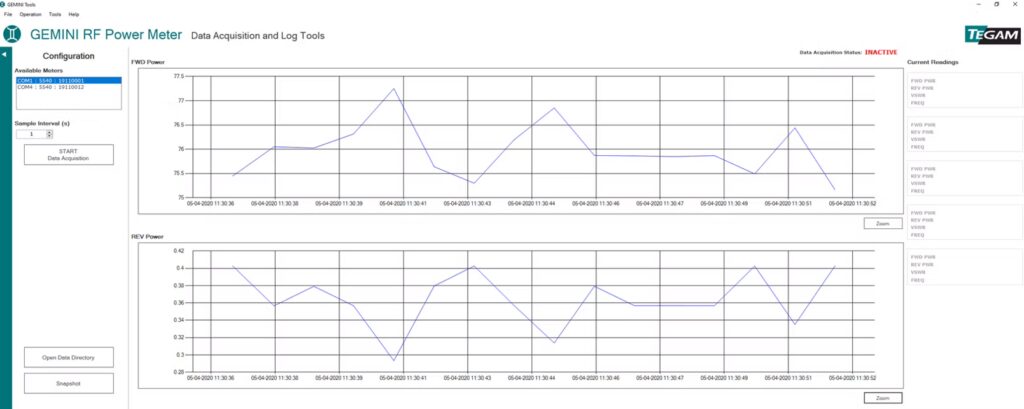The image size is (1024, 409).
Task: Click the Sample Interval value field
Action: point(31,133)
